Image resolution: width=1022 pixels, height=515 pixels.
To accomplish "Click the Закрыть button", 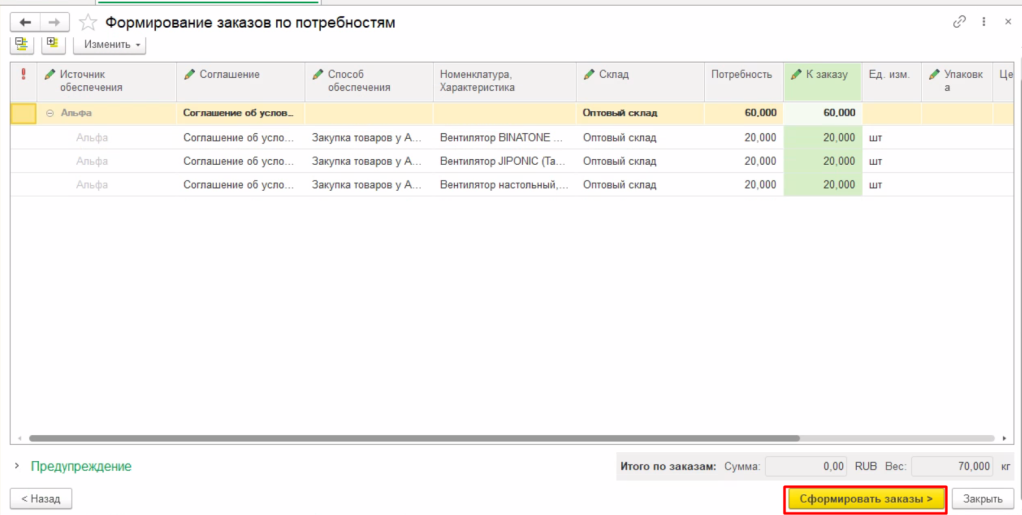I will pyautogui.click(x=982, y=497).
